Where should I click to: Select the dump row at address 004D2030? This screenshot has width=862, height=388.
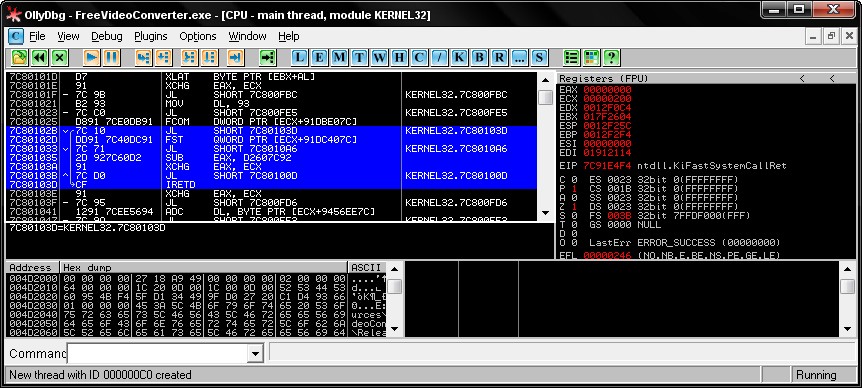pos(196,305)
